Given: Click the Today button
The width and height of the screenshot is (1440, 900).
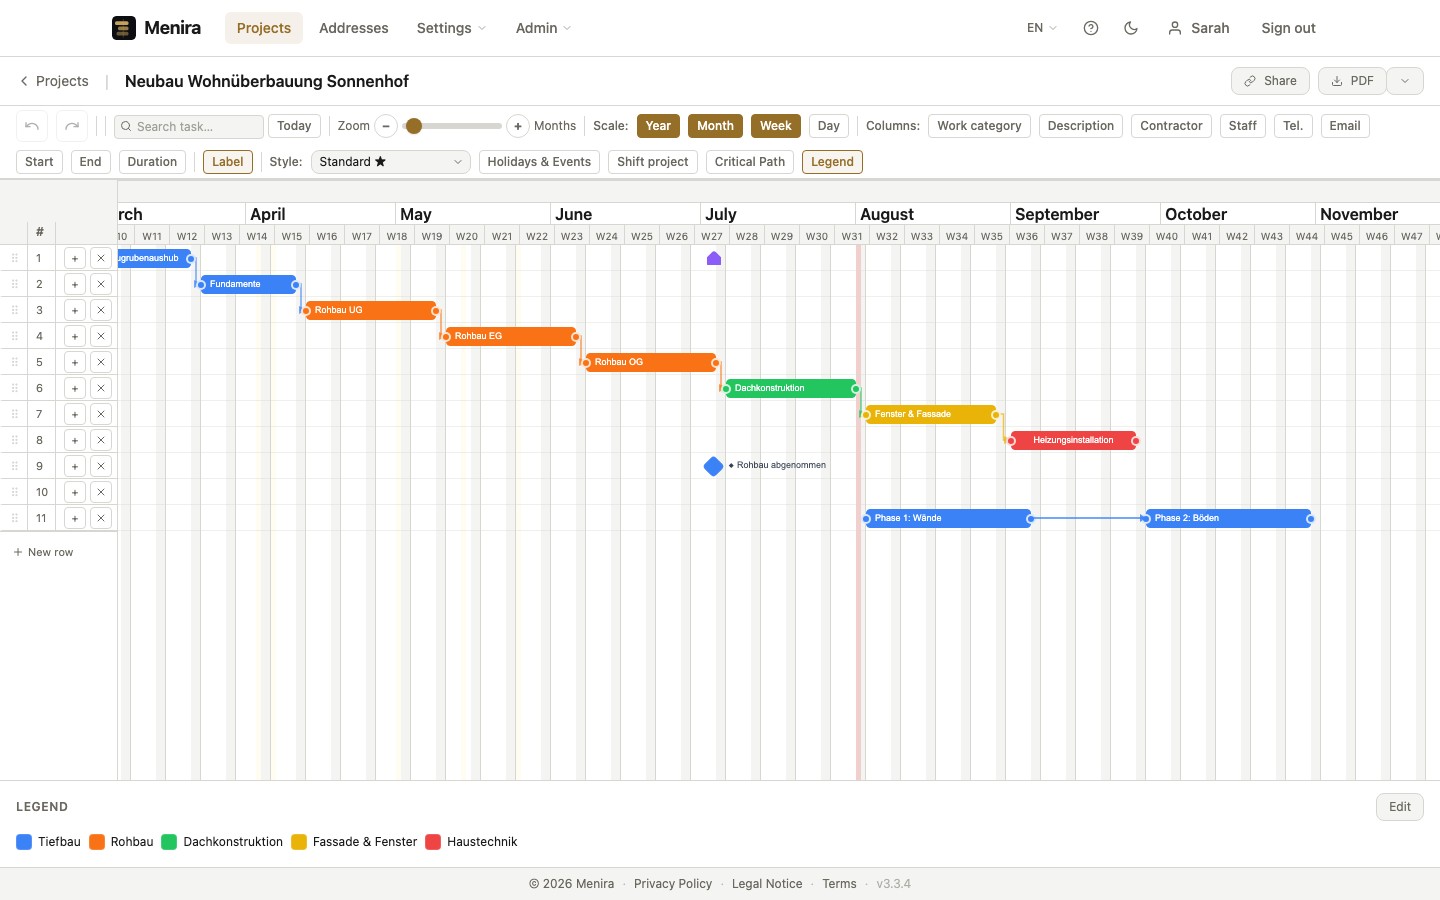Looking at the screenshot, I should click(x=294, y=126).
